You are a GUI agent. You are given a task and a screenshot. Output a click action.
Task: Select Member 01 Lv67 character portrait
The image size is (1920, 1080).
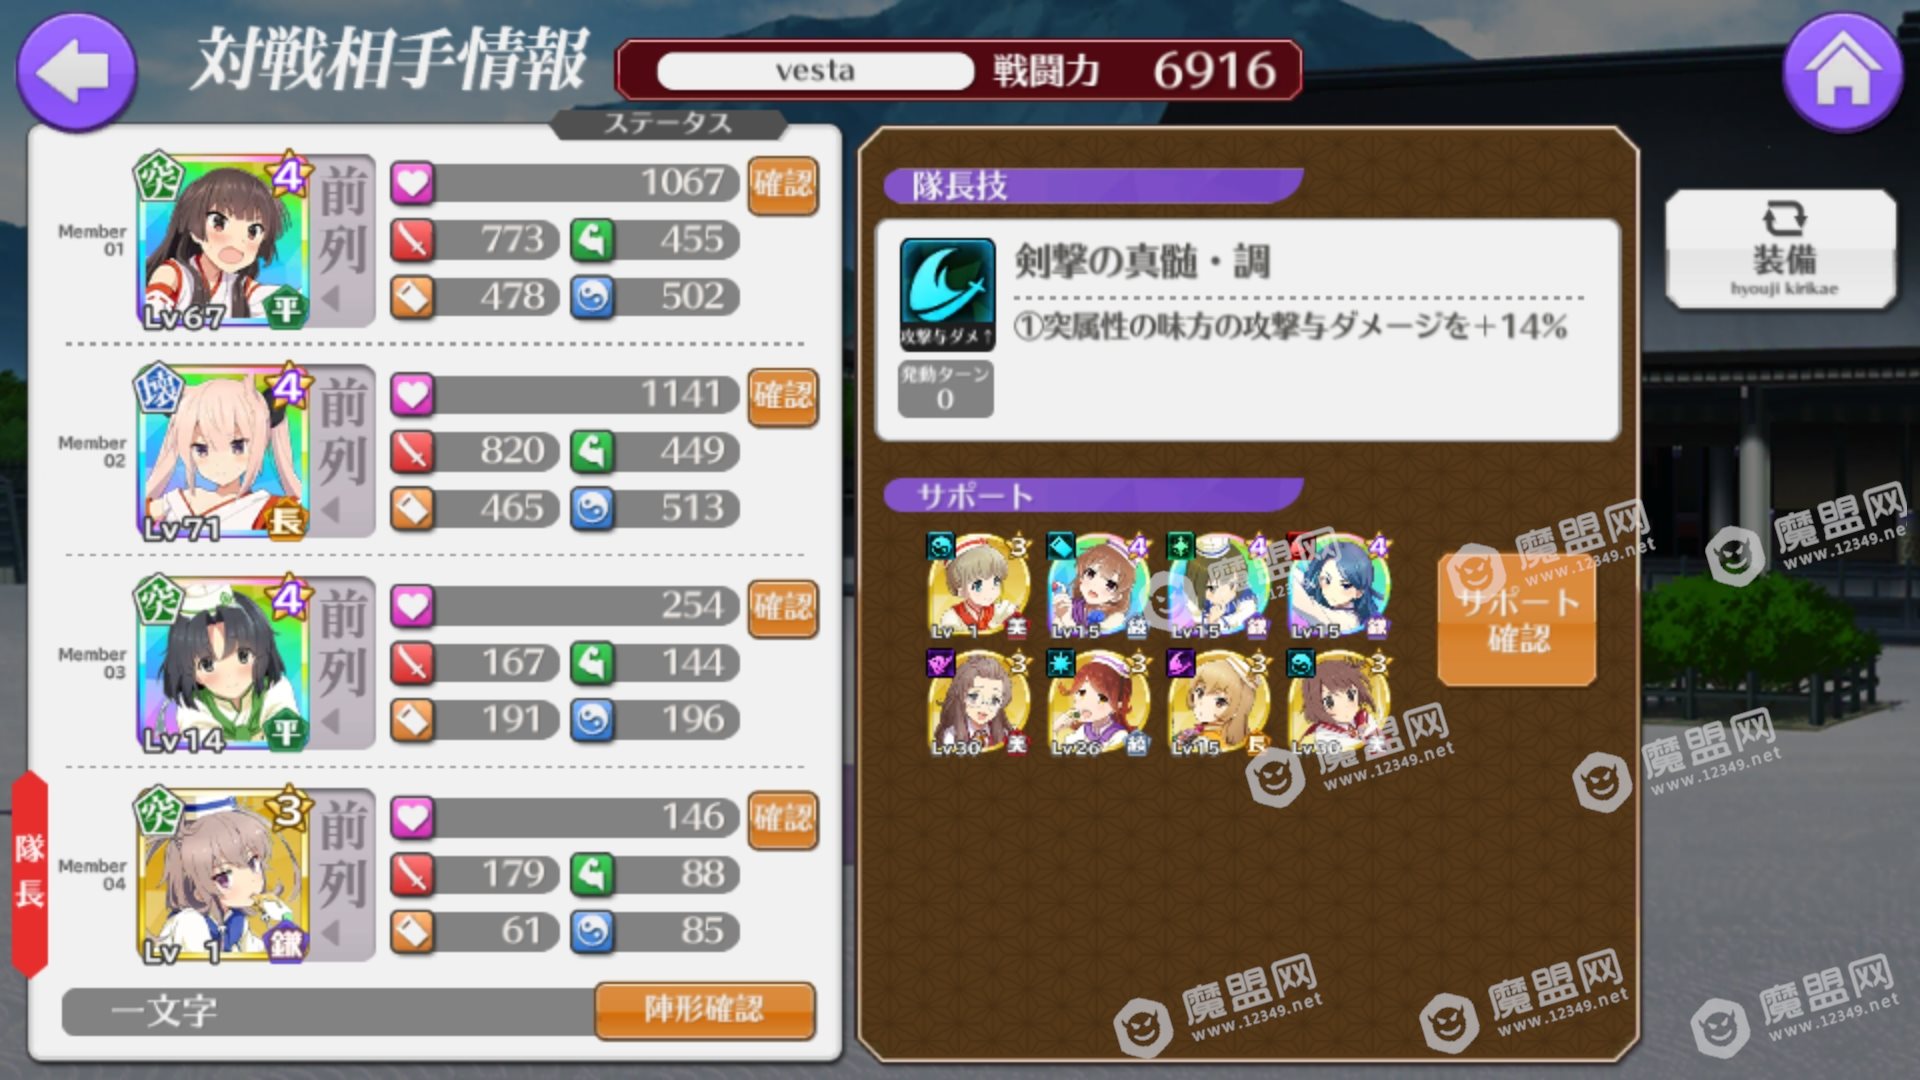(x=224, y=242)
